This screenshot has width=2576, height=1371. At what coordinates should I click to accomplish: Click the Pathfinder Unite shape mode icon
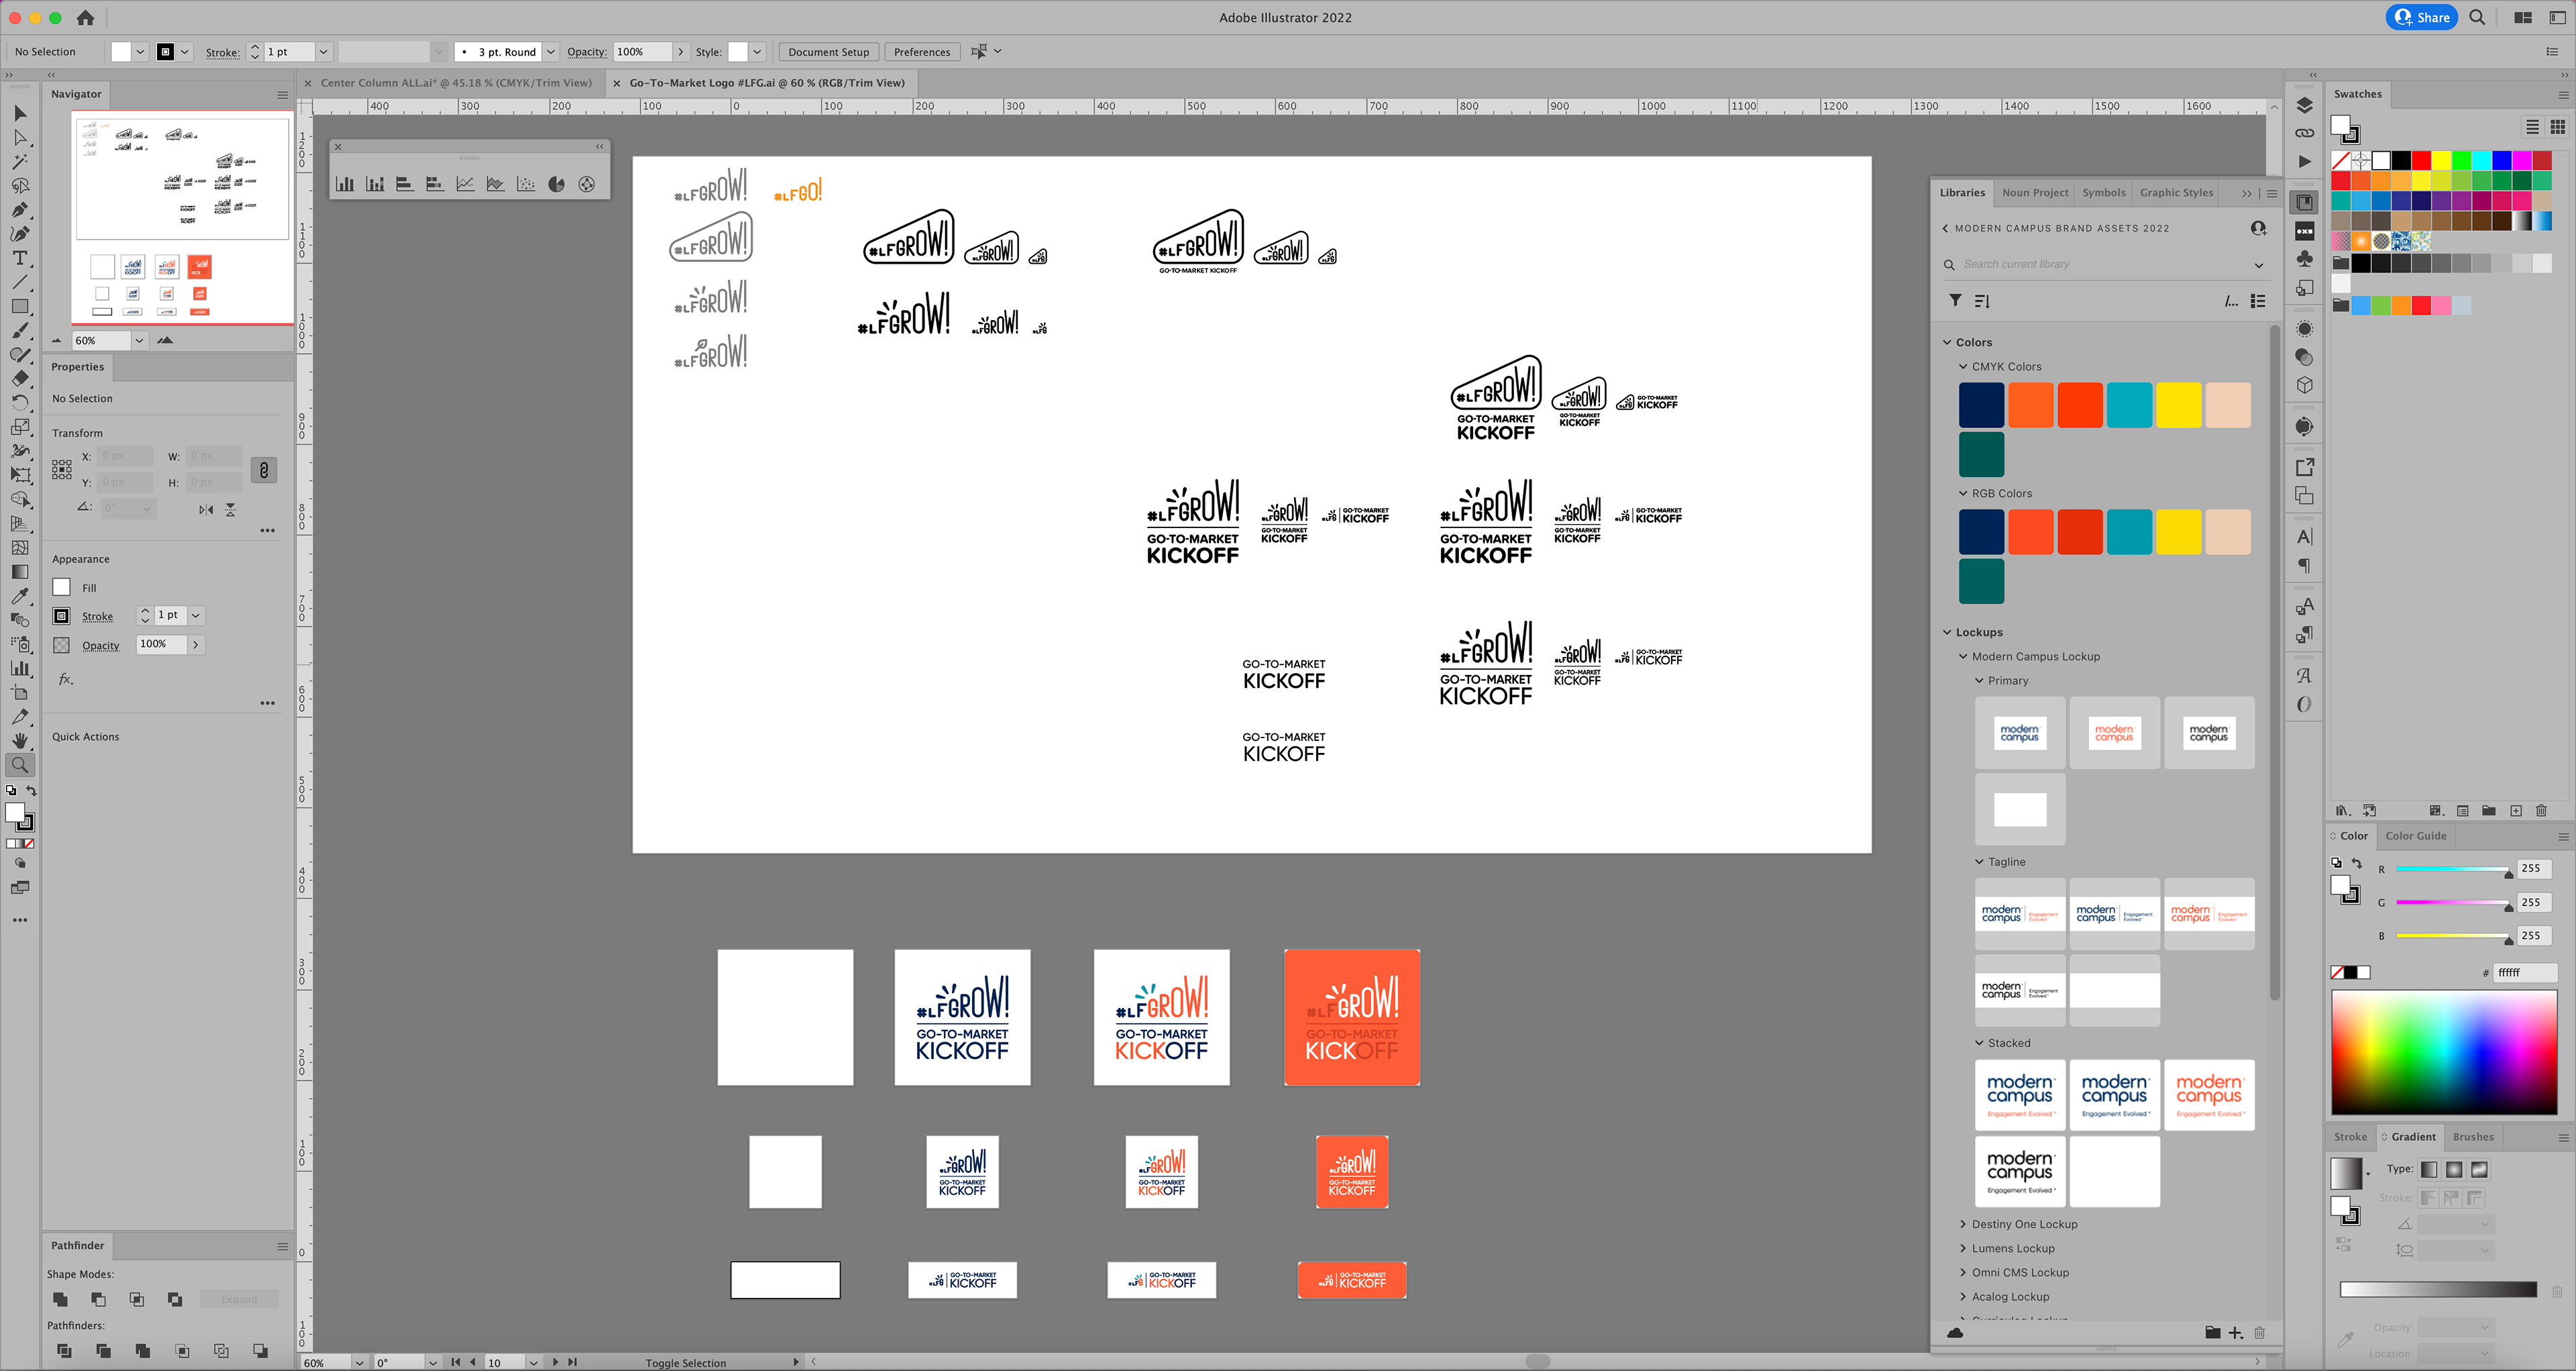tap(61, 1299)
